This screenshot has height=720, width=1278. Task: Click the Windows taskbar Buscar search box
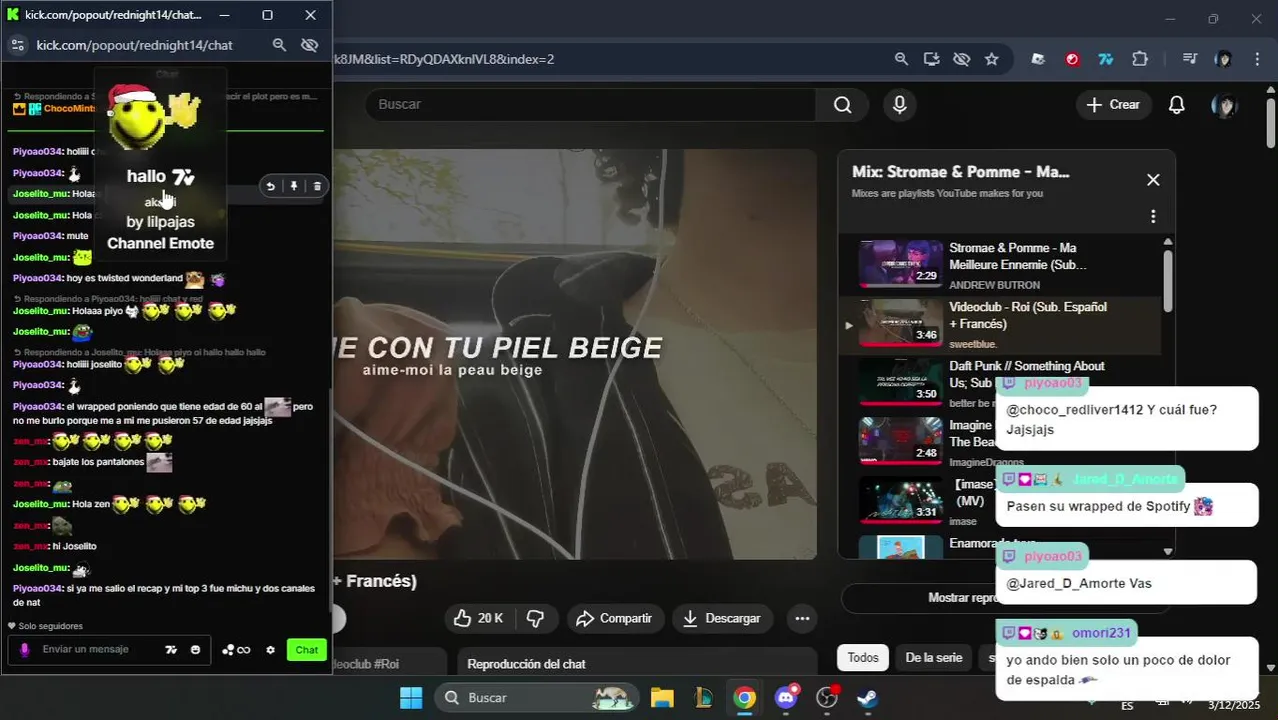(536, 698)
